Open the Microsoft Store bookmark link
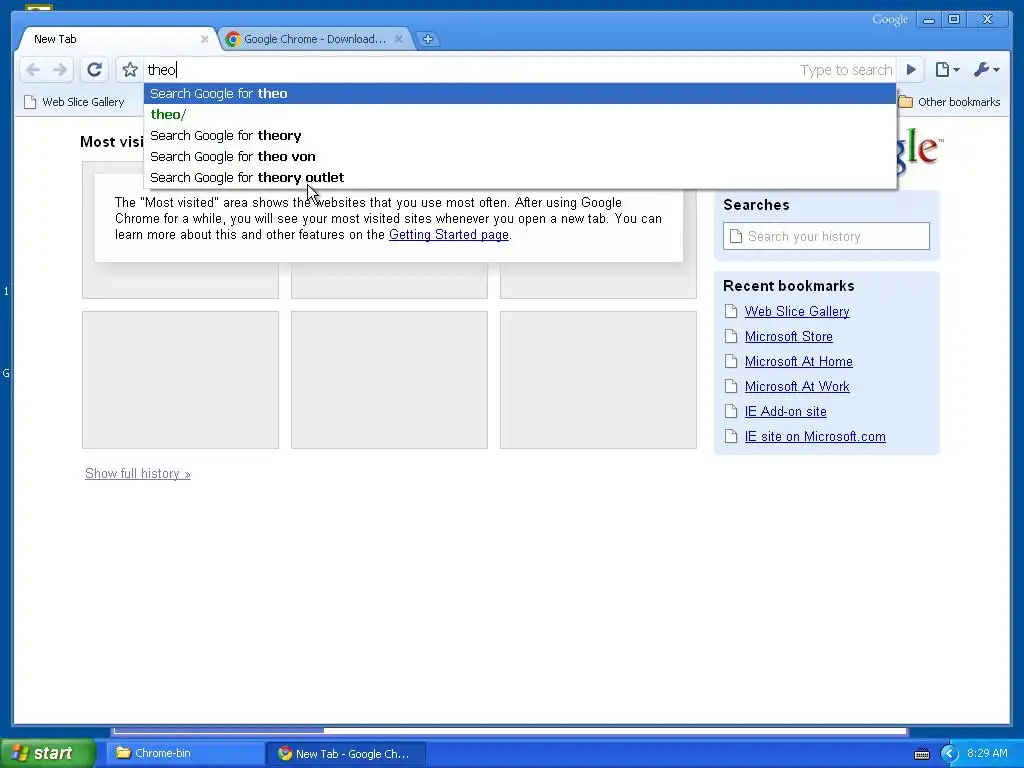This screenshot has width=1024, height=768. pyautogui.click(x=788, y=336)
